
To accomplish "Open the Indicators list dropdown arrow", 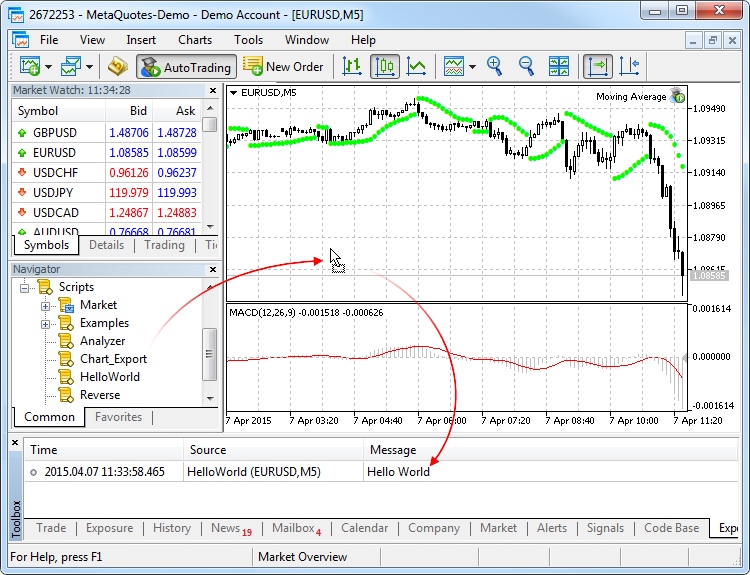I will [x=473, y=67].
